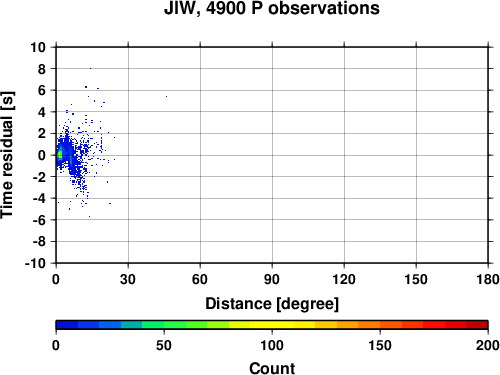This screenshot has height=375, width=500.
Task: Click the 'Time residual [s]' axis label
Action: [7, 155]
